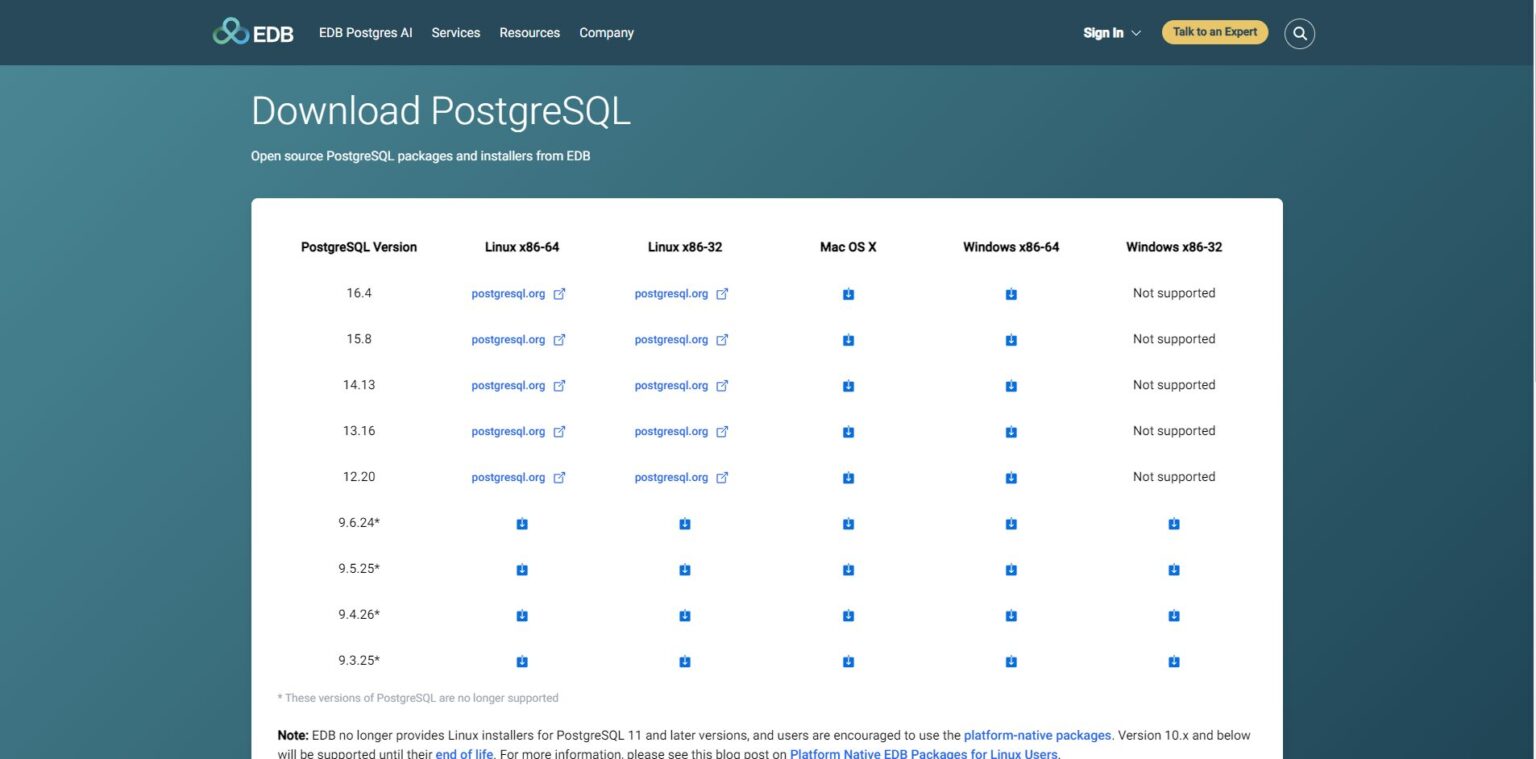Image resolution: width=1536 pixels, height=759 pixels.
Task: Open the Resources menu
Action: [x=529, y=33]
